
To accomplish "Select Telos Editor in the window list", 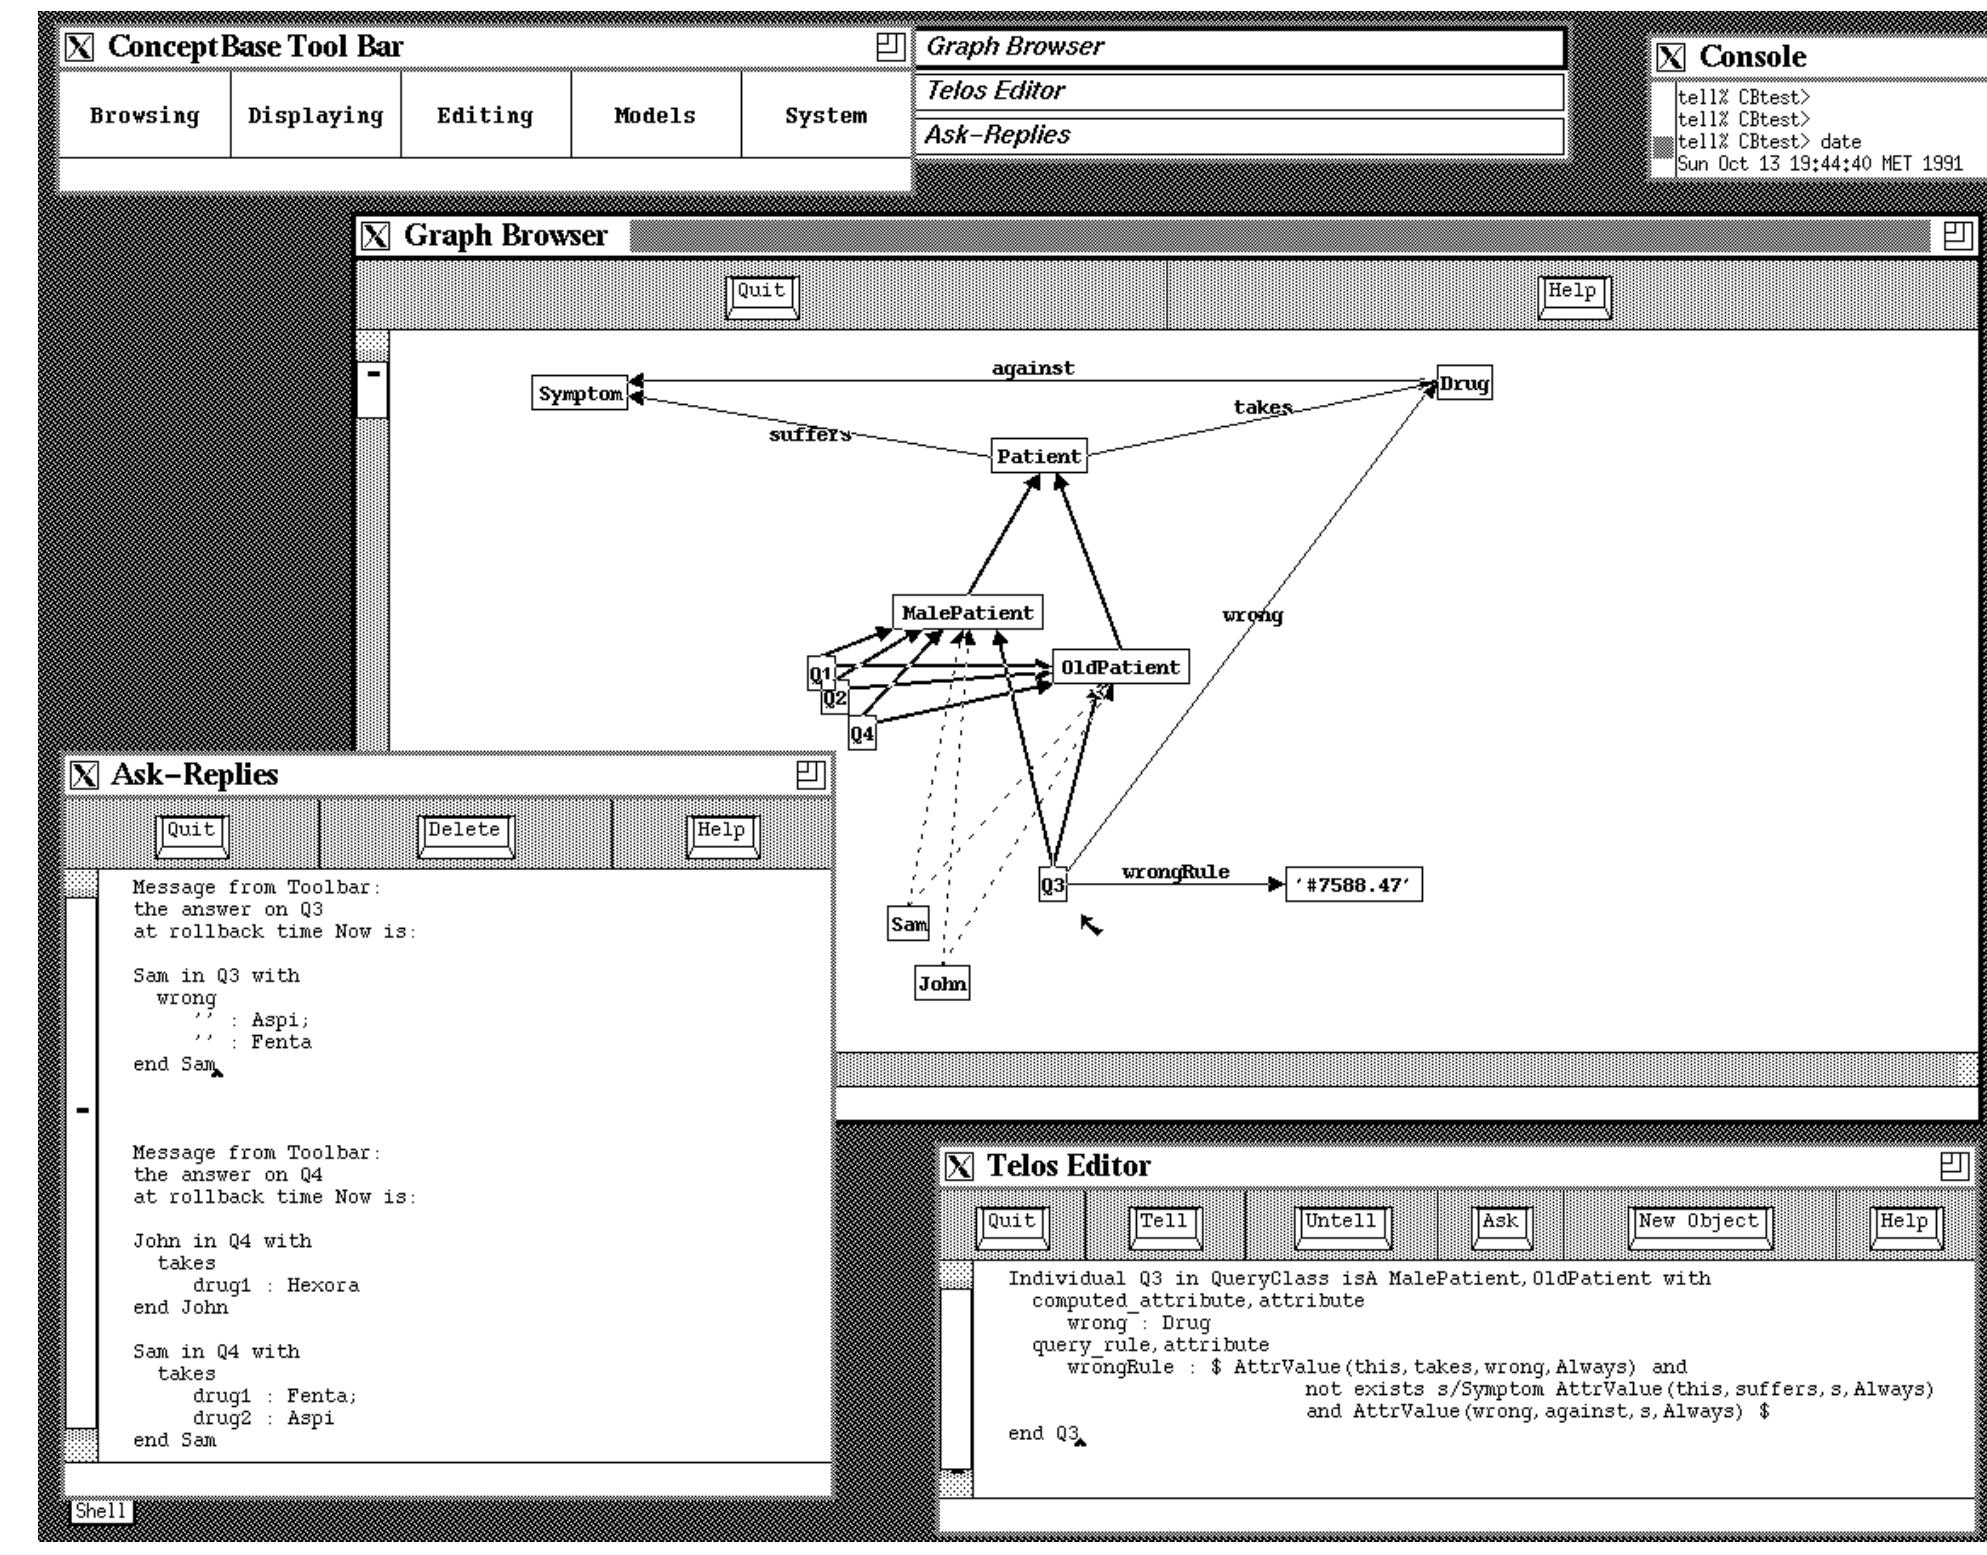I will [x=1240, y=91].
